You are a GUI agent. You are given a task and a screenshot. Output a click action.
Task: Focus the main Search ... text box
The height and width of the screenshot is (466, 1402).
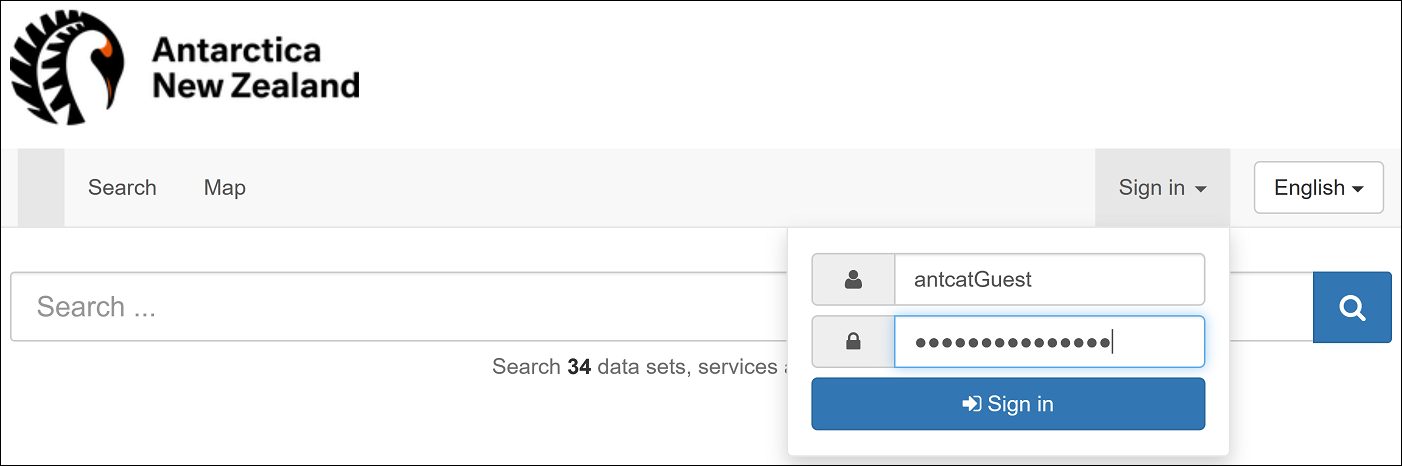(400, 307)
